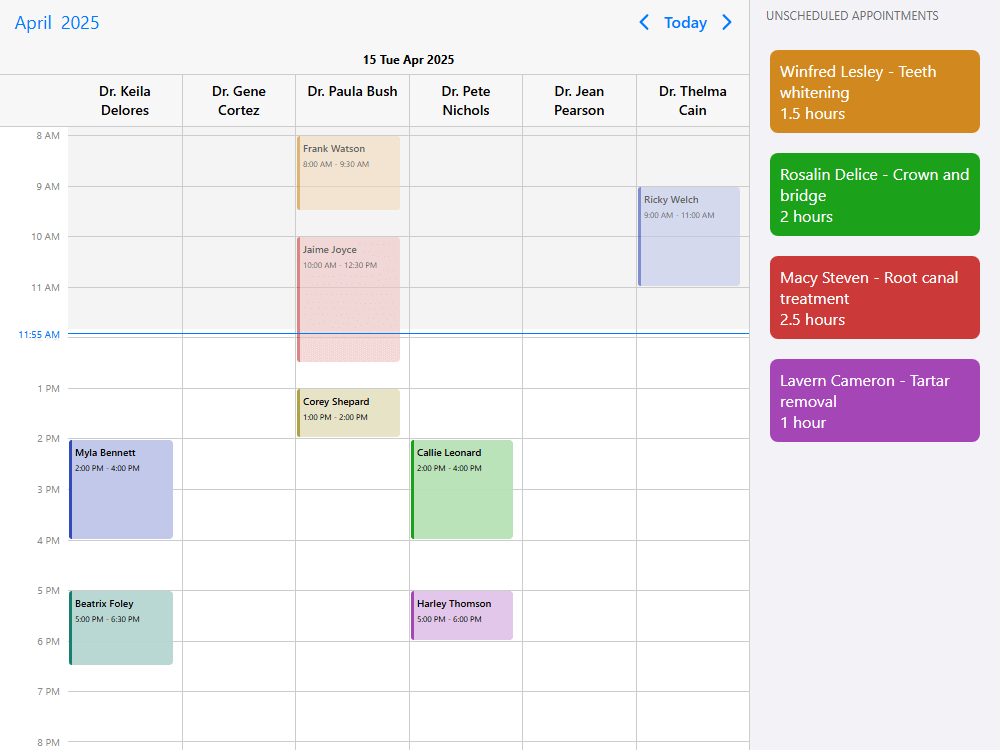The width and height of the screenshot is (1000, 750).
Task: Open Corey Shepard's 1:00 PM appointment
Action: click(348, 413)
